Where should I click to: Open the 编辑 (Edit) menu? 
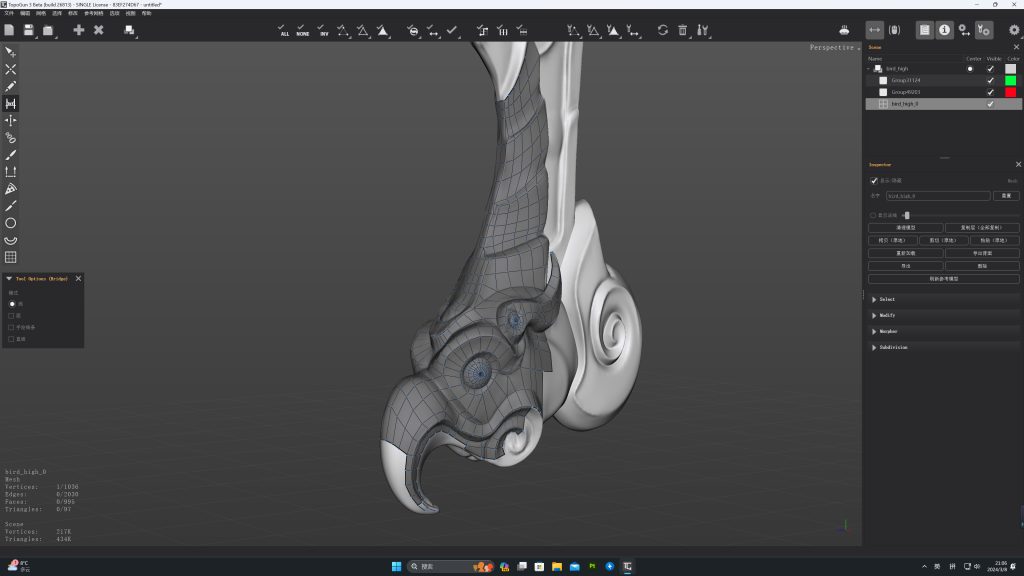(x=25, y=13)
